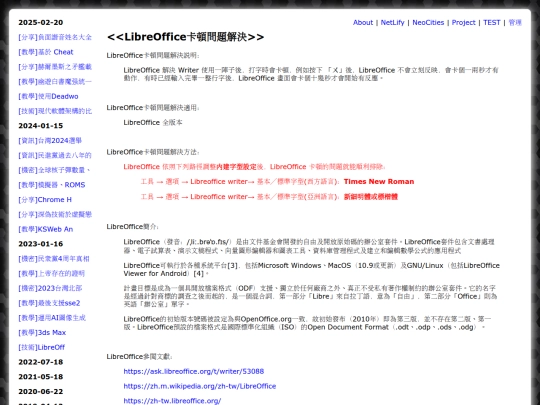Open the [分享]負面諧音姓名大全 article
Viewport: 540px width, 405px height.
(x=55, y=37)
